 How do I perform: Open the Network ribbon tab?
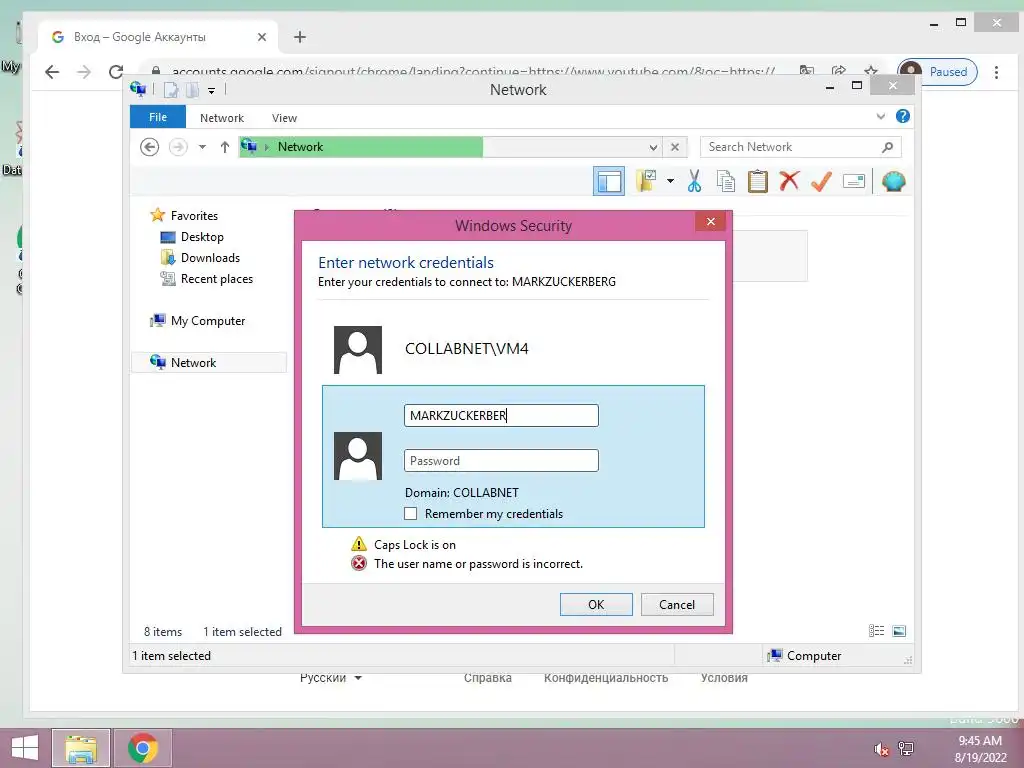coord(222,118)
